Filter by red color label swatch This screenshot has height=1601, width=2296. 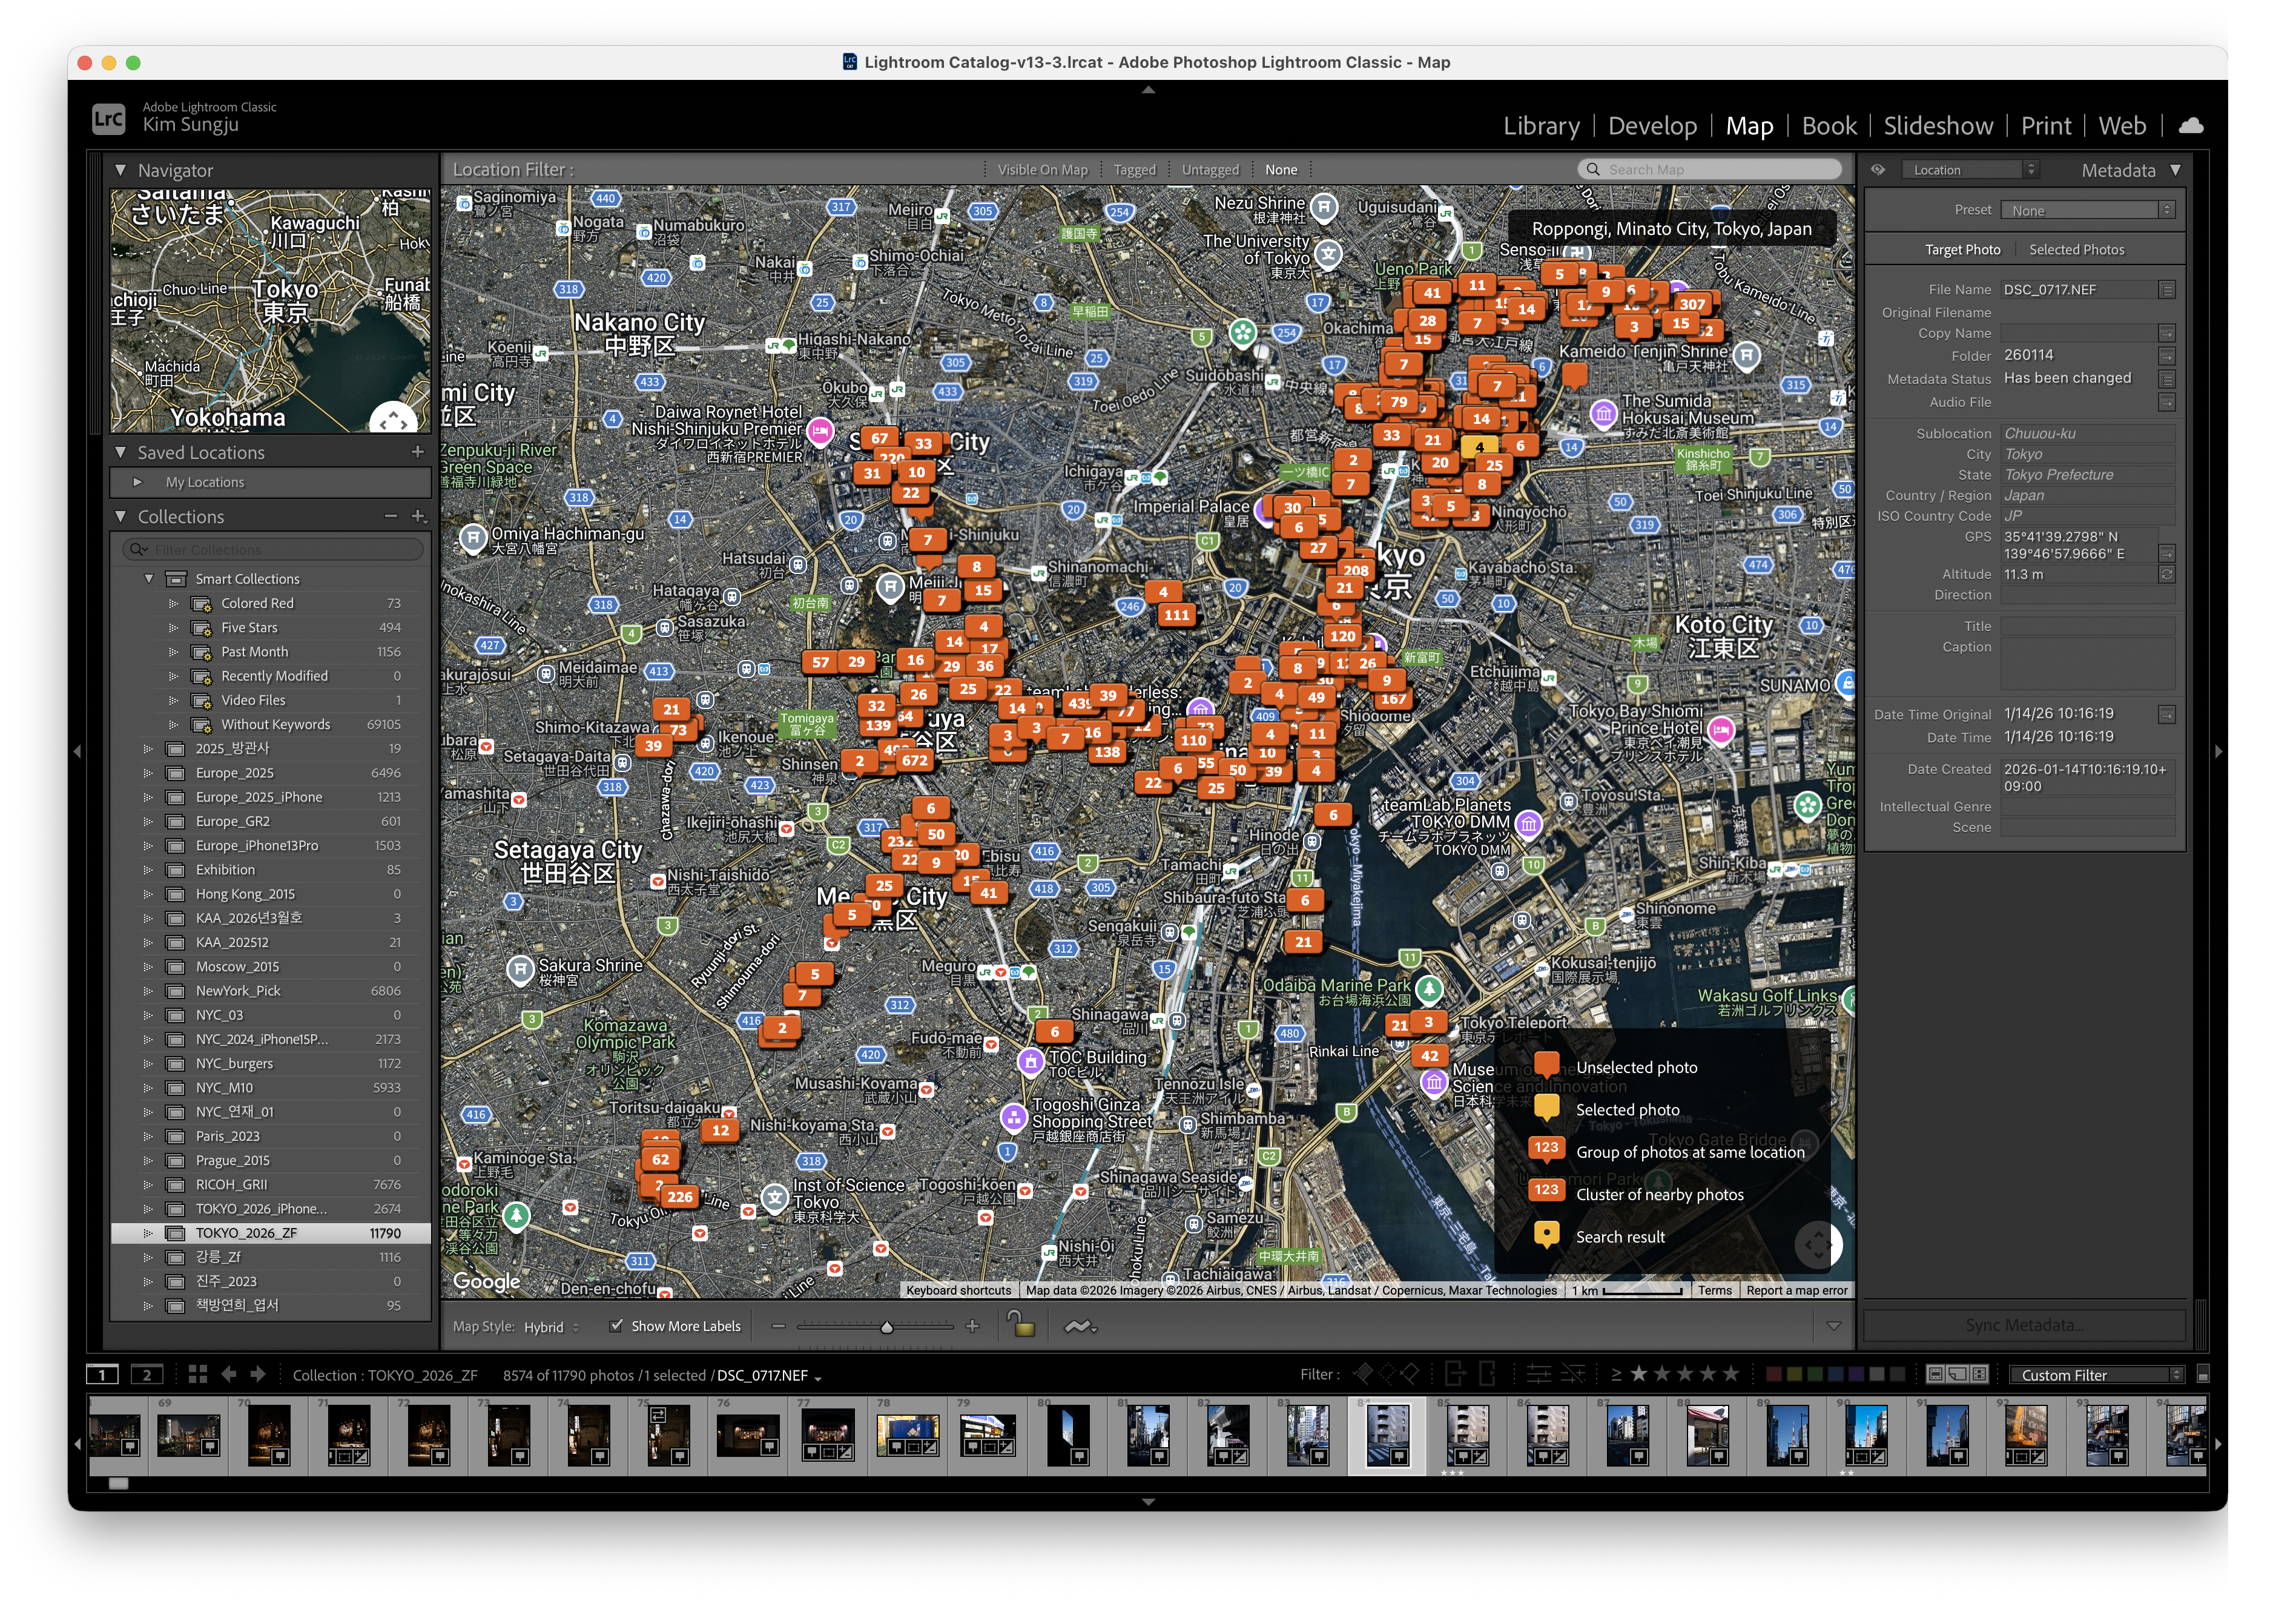coord(1774,1375)
